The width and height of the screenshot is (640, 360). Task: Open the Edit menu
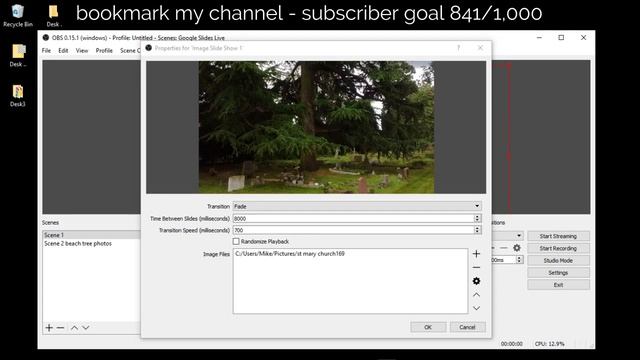coord(63,51)
